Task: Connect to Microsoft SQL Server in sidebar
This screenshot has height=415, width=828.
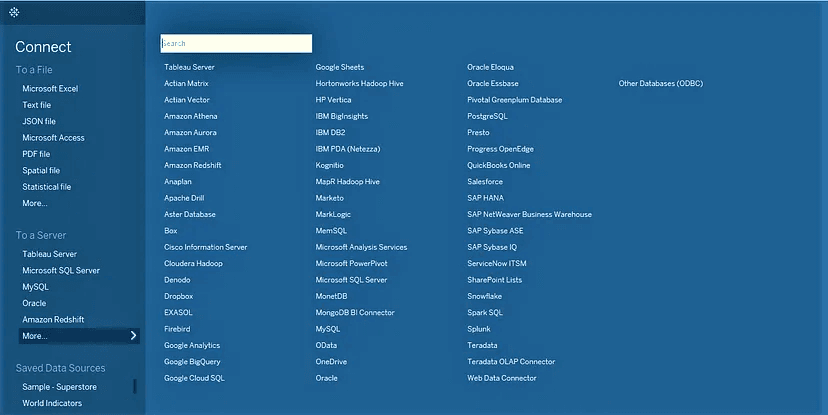Action: pyautogui.click(x=61, y=270)
